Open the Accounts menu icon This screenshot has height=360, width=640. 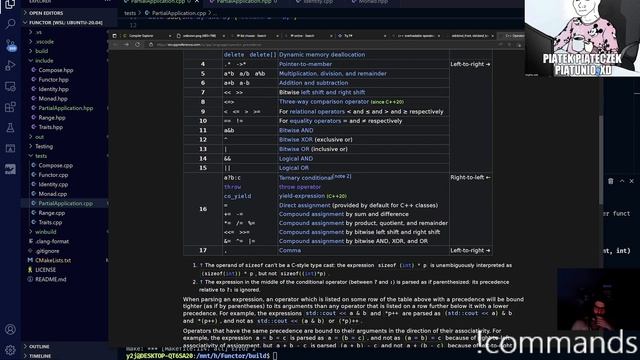(10, 329)
